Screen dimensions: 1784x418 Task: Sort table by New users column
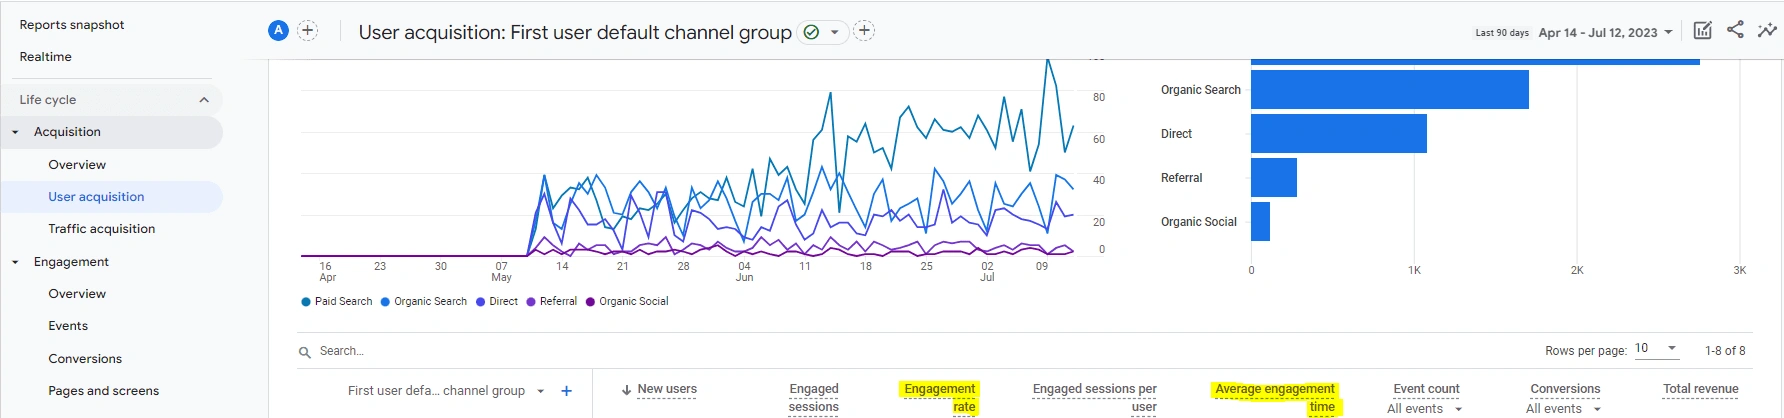[666, 389]
